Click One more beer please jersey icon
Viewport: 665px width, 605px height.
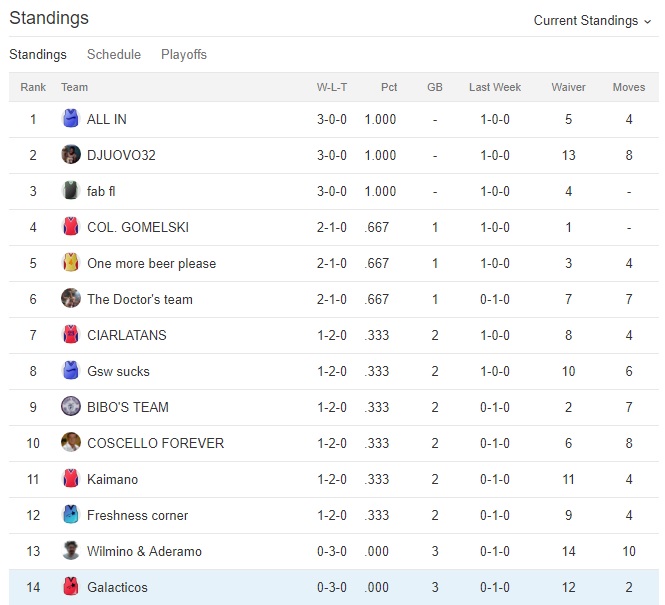tap(70, 263)
